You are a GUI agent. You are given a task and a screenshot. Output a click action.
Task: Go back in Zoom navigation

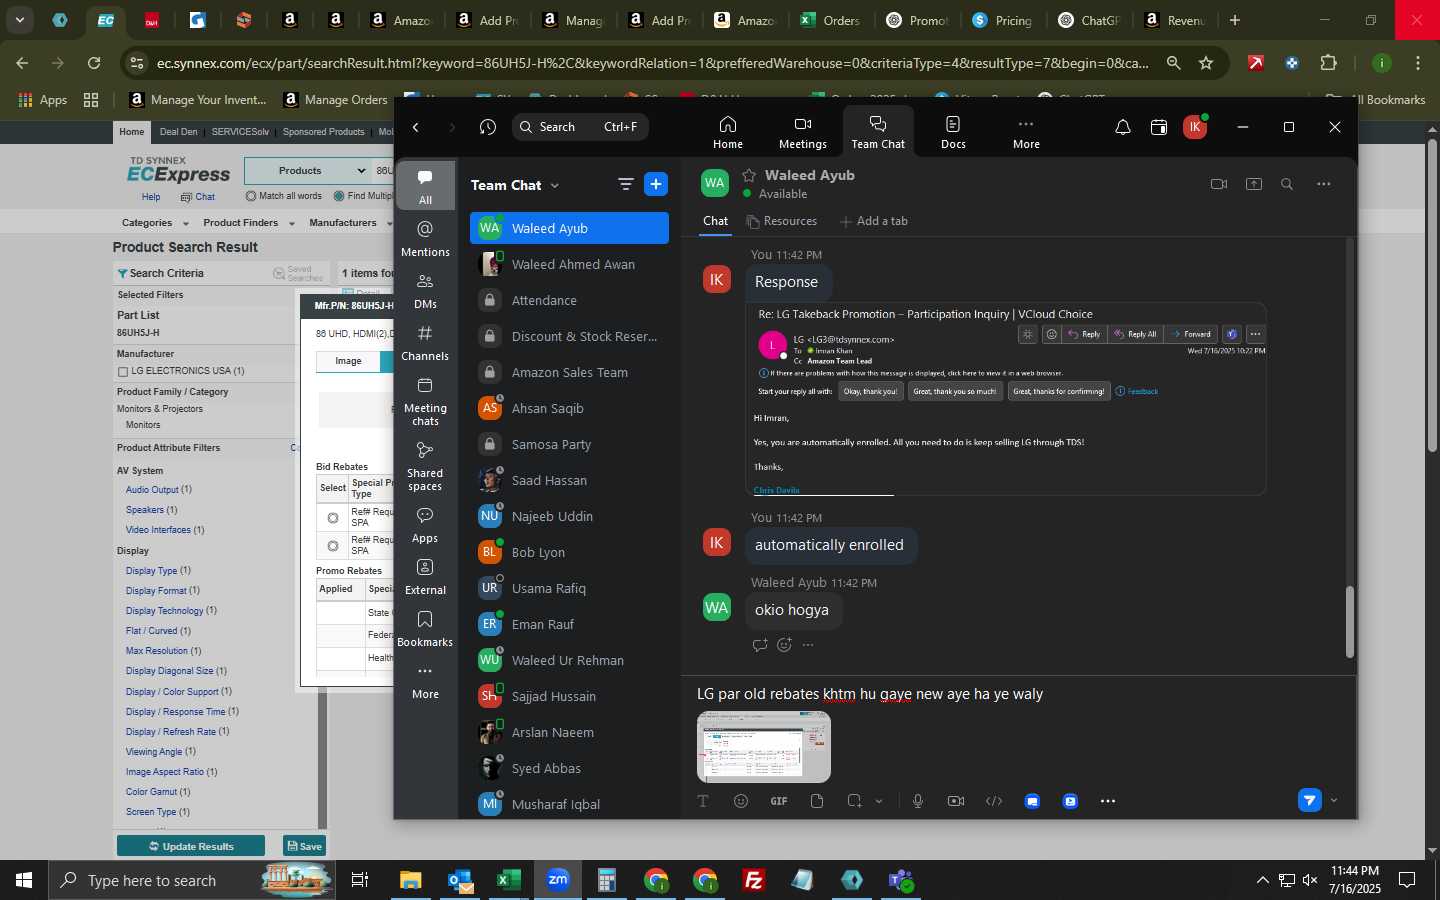coord(416,127)
